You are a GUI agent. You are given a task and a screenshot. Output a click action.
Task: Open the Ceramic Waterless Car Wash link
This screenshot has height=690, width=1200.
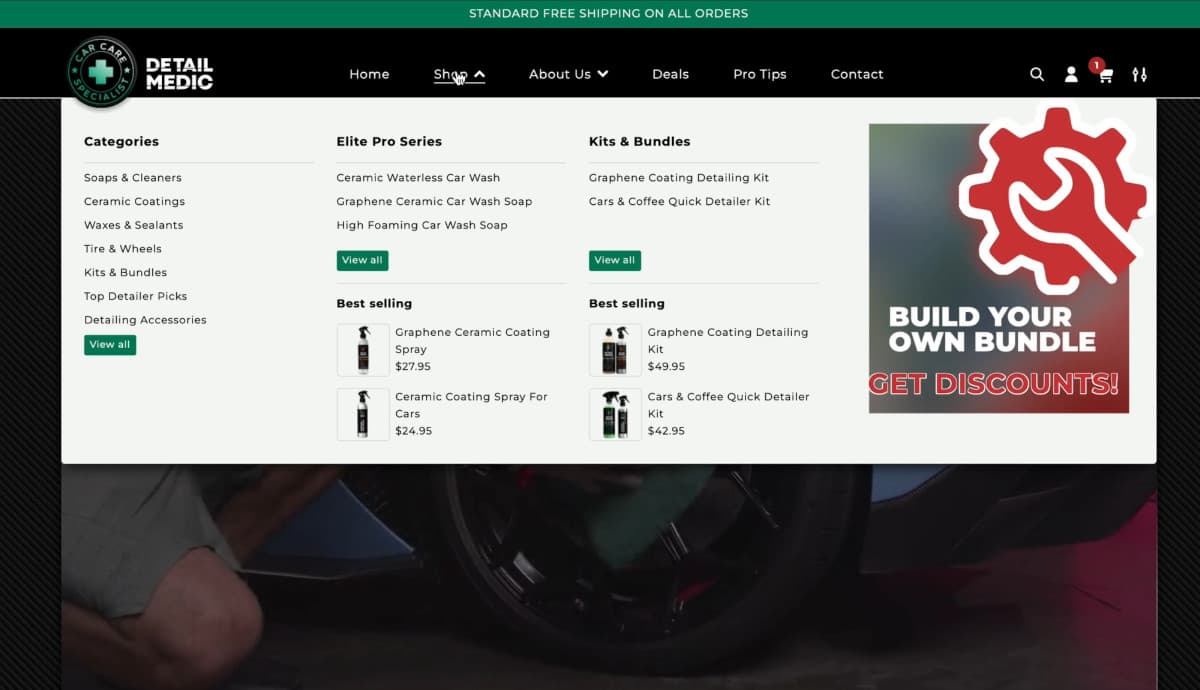(x=418, y=177)
